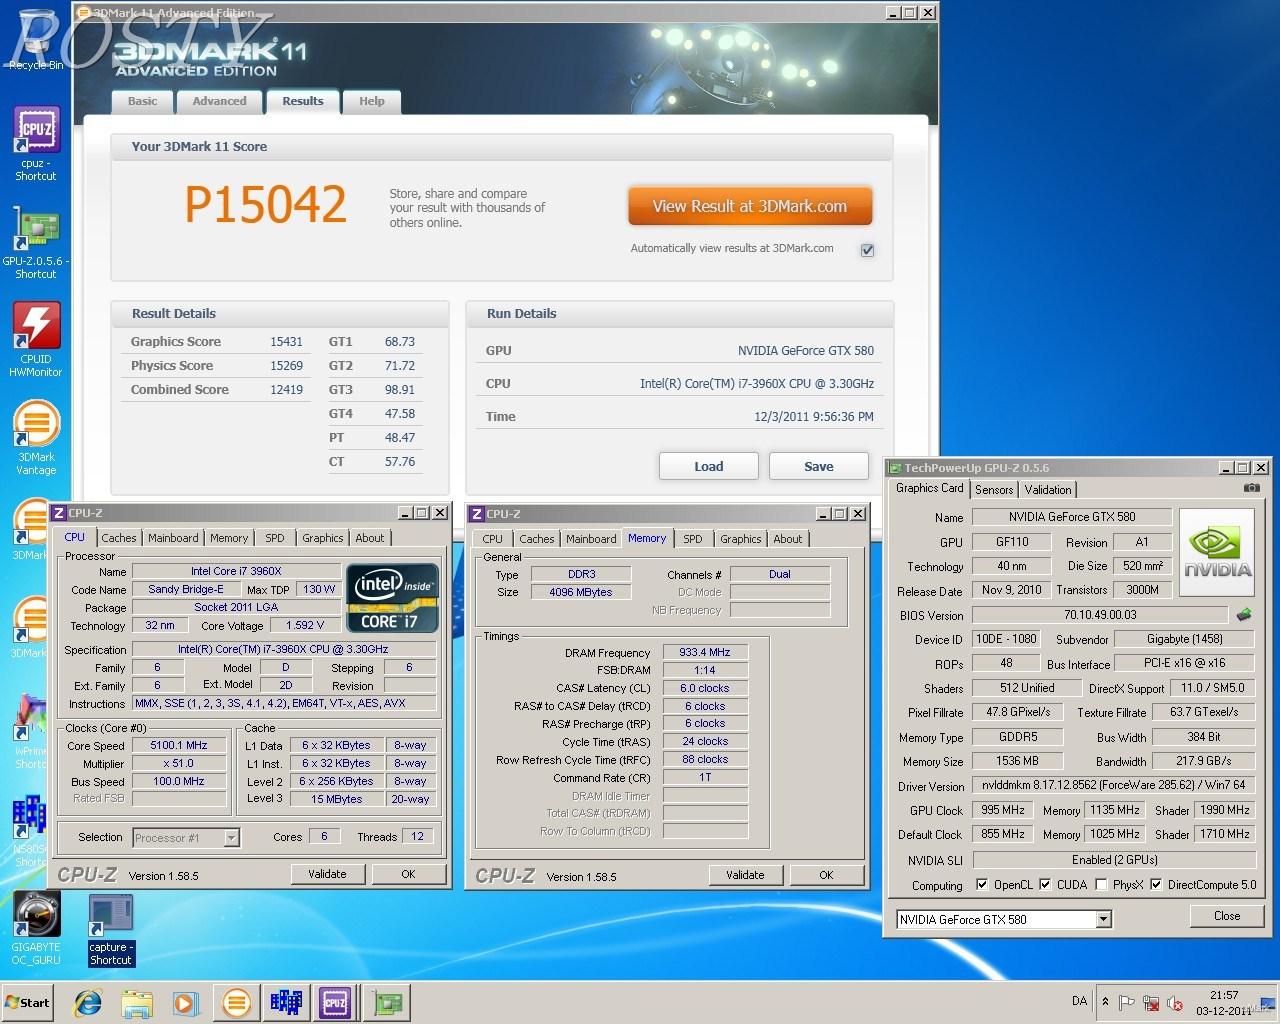The height and width of the screenshot is (1024, 1280).
Task: Open Mainboard tab in left CPU-Z window
Action: click(173, 538)
